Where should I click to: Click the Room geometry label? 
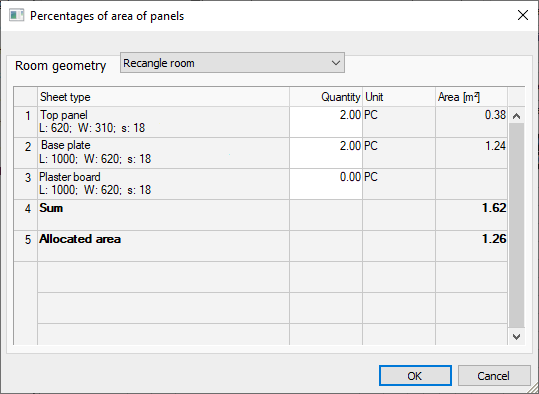[60, 65]
